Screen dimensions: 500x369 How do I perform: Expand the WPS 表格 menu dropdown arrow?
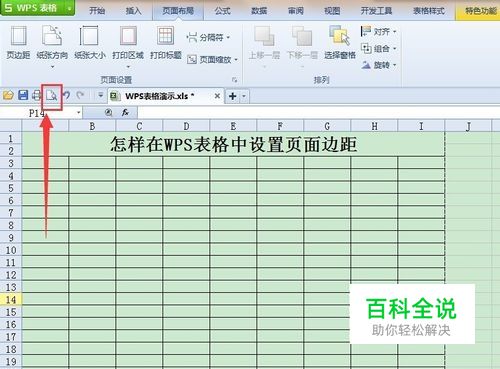(x=70, y=8)
